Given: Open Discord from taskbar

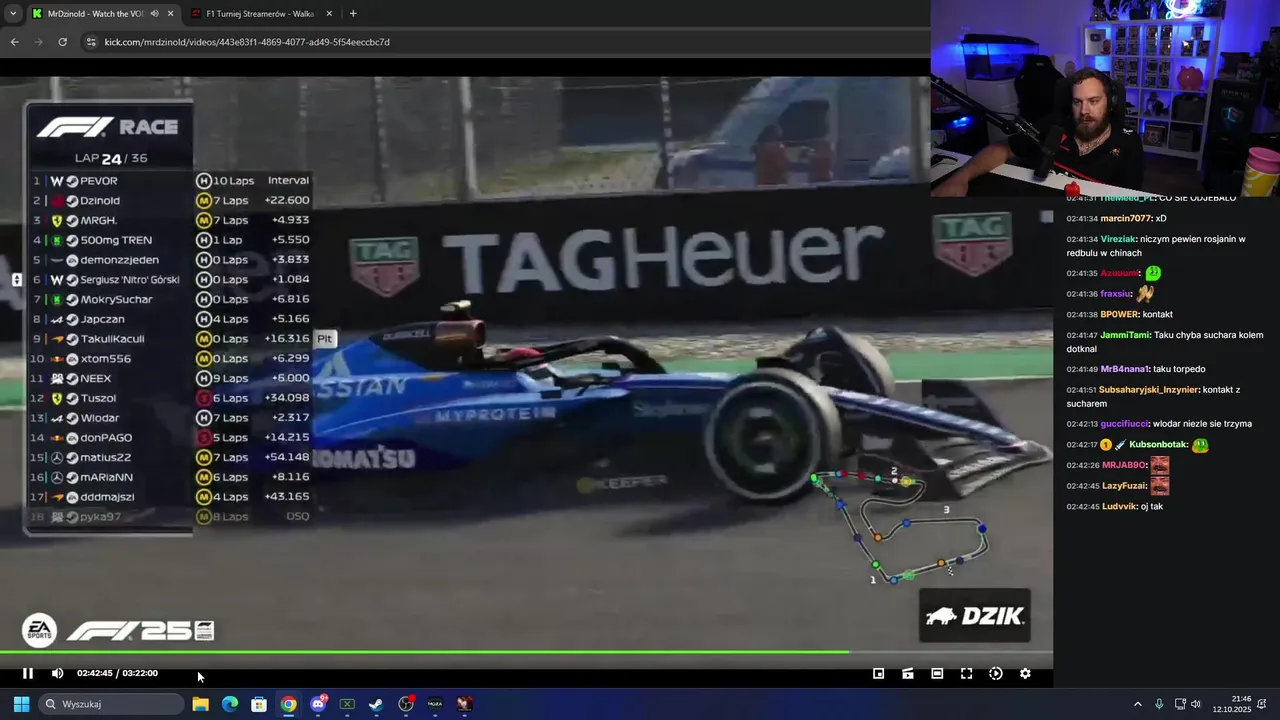Looking at the screenshot, I should pos(318,704).
